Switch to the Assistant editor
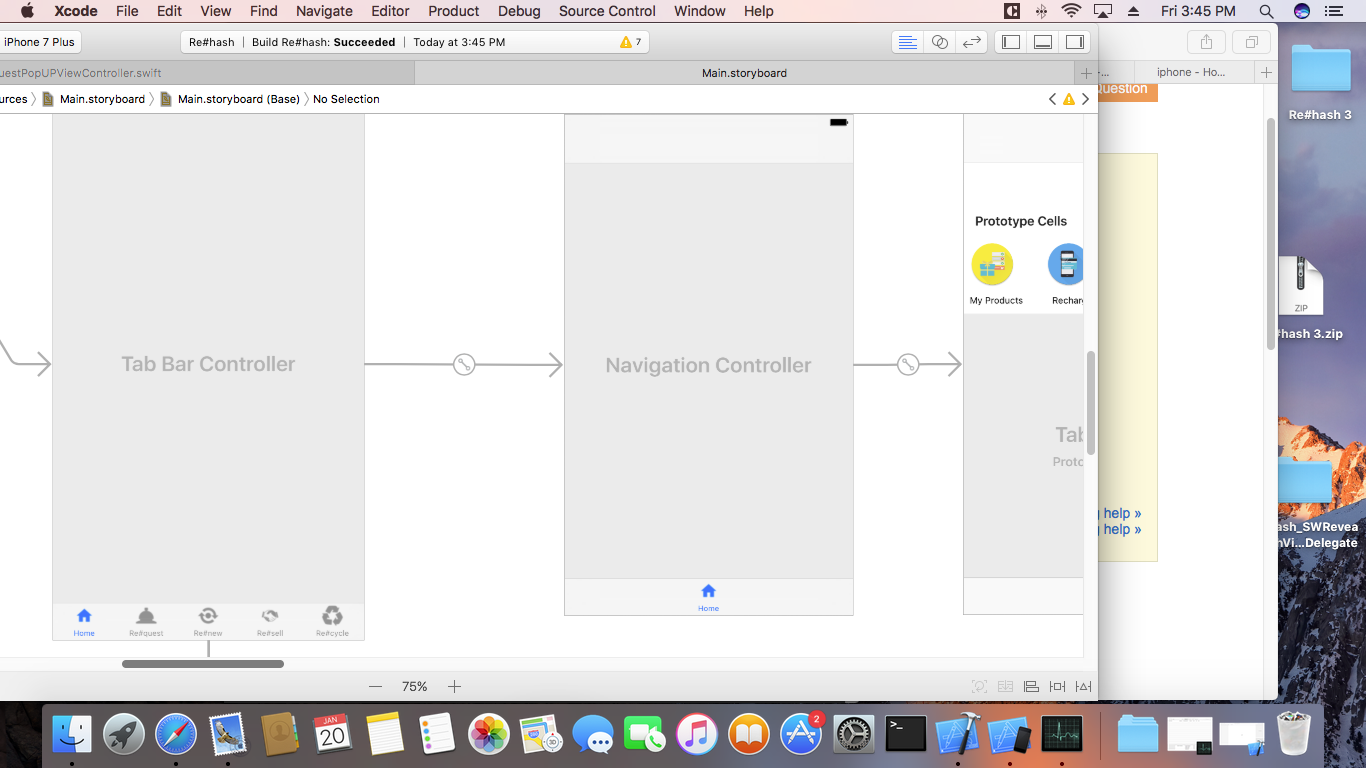The image size is (1366, 768). tap(939, 42)
